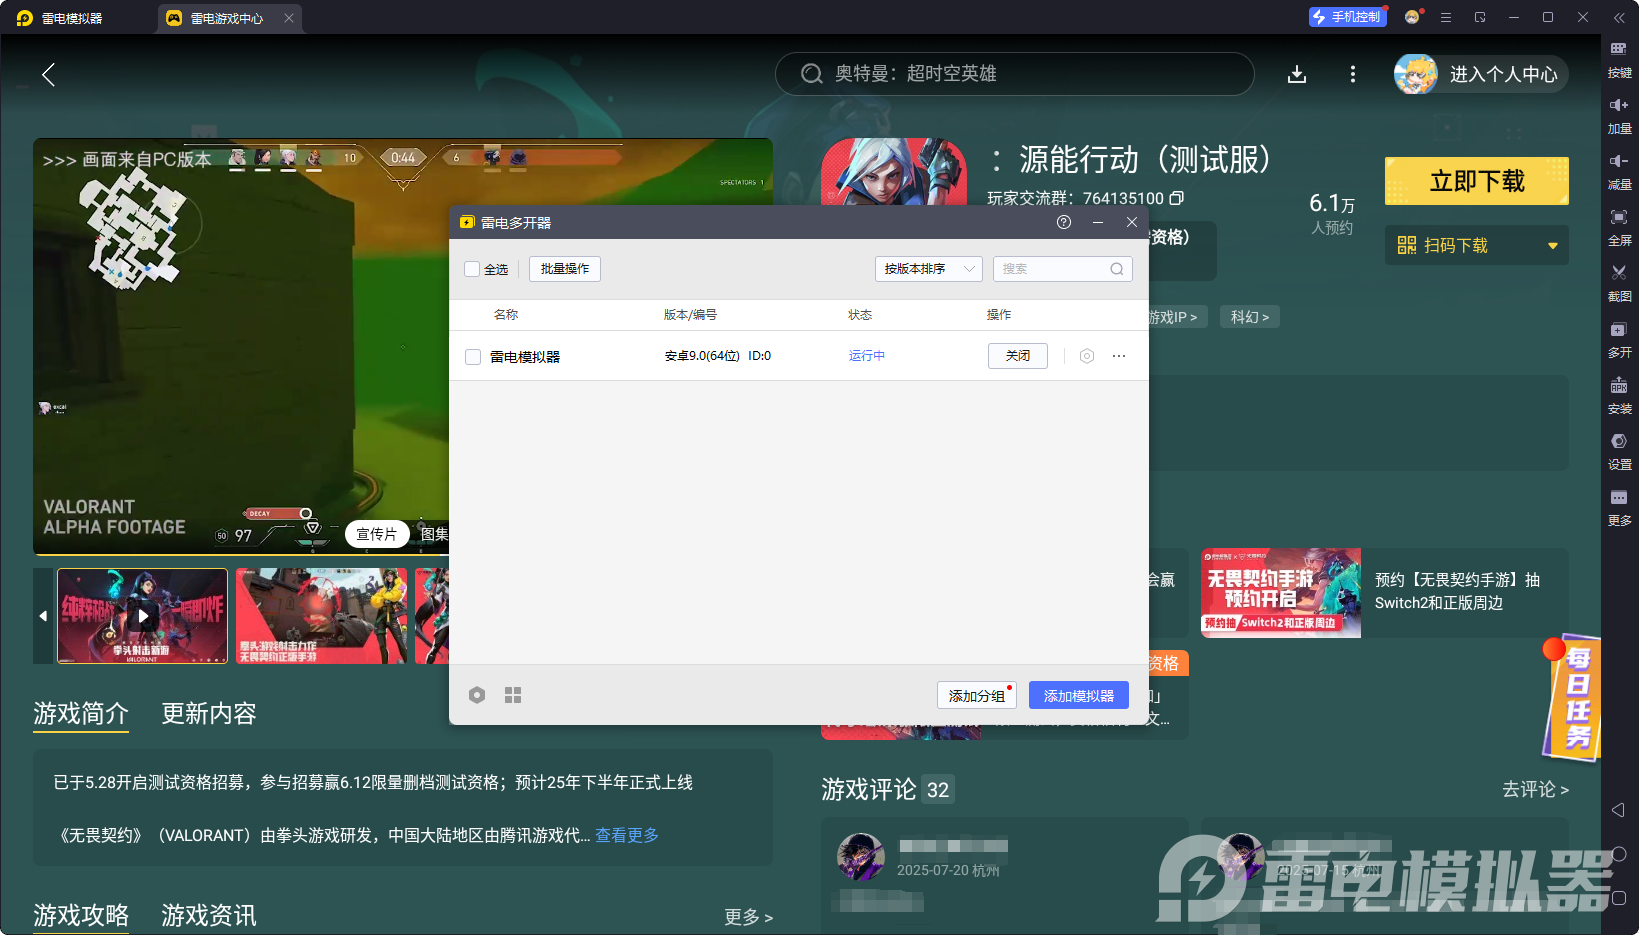Open the 无畏契约手游 预约开启 promo thumbnail

coord(1281,593)
